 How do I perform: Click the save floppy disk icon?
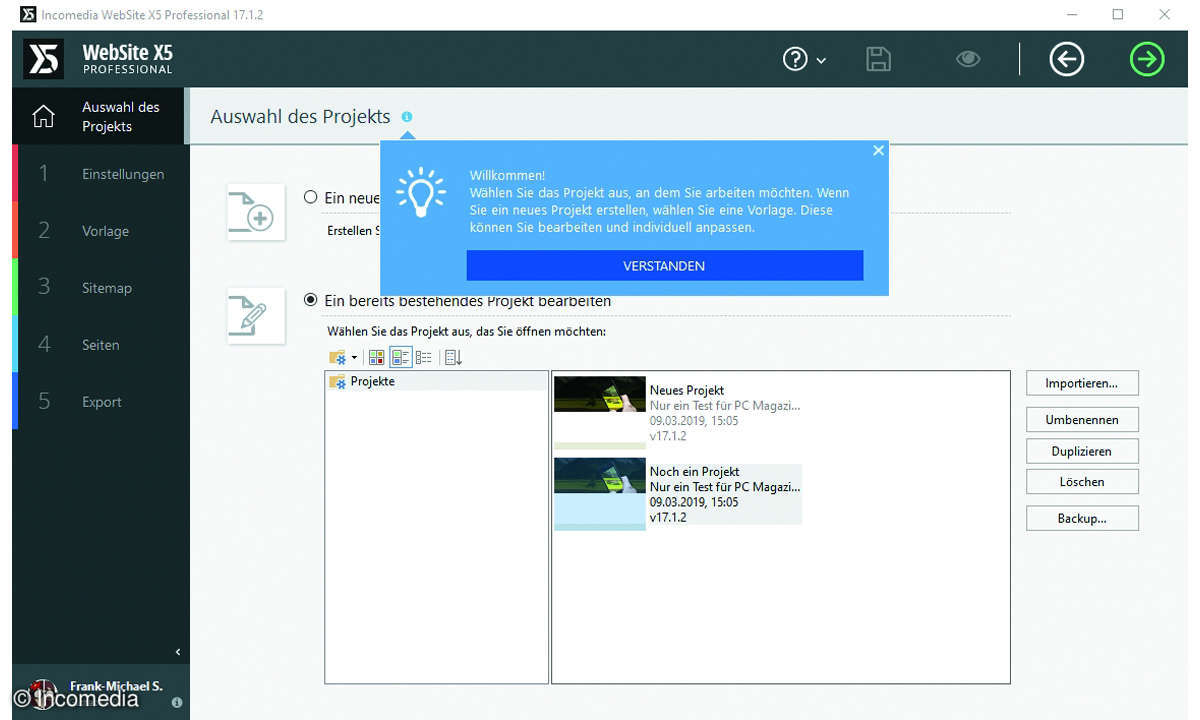[x=878, y=59]
